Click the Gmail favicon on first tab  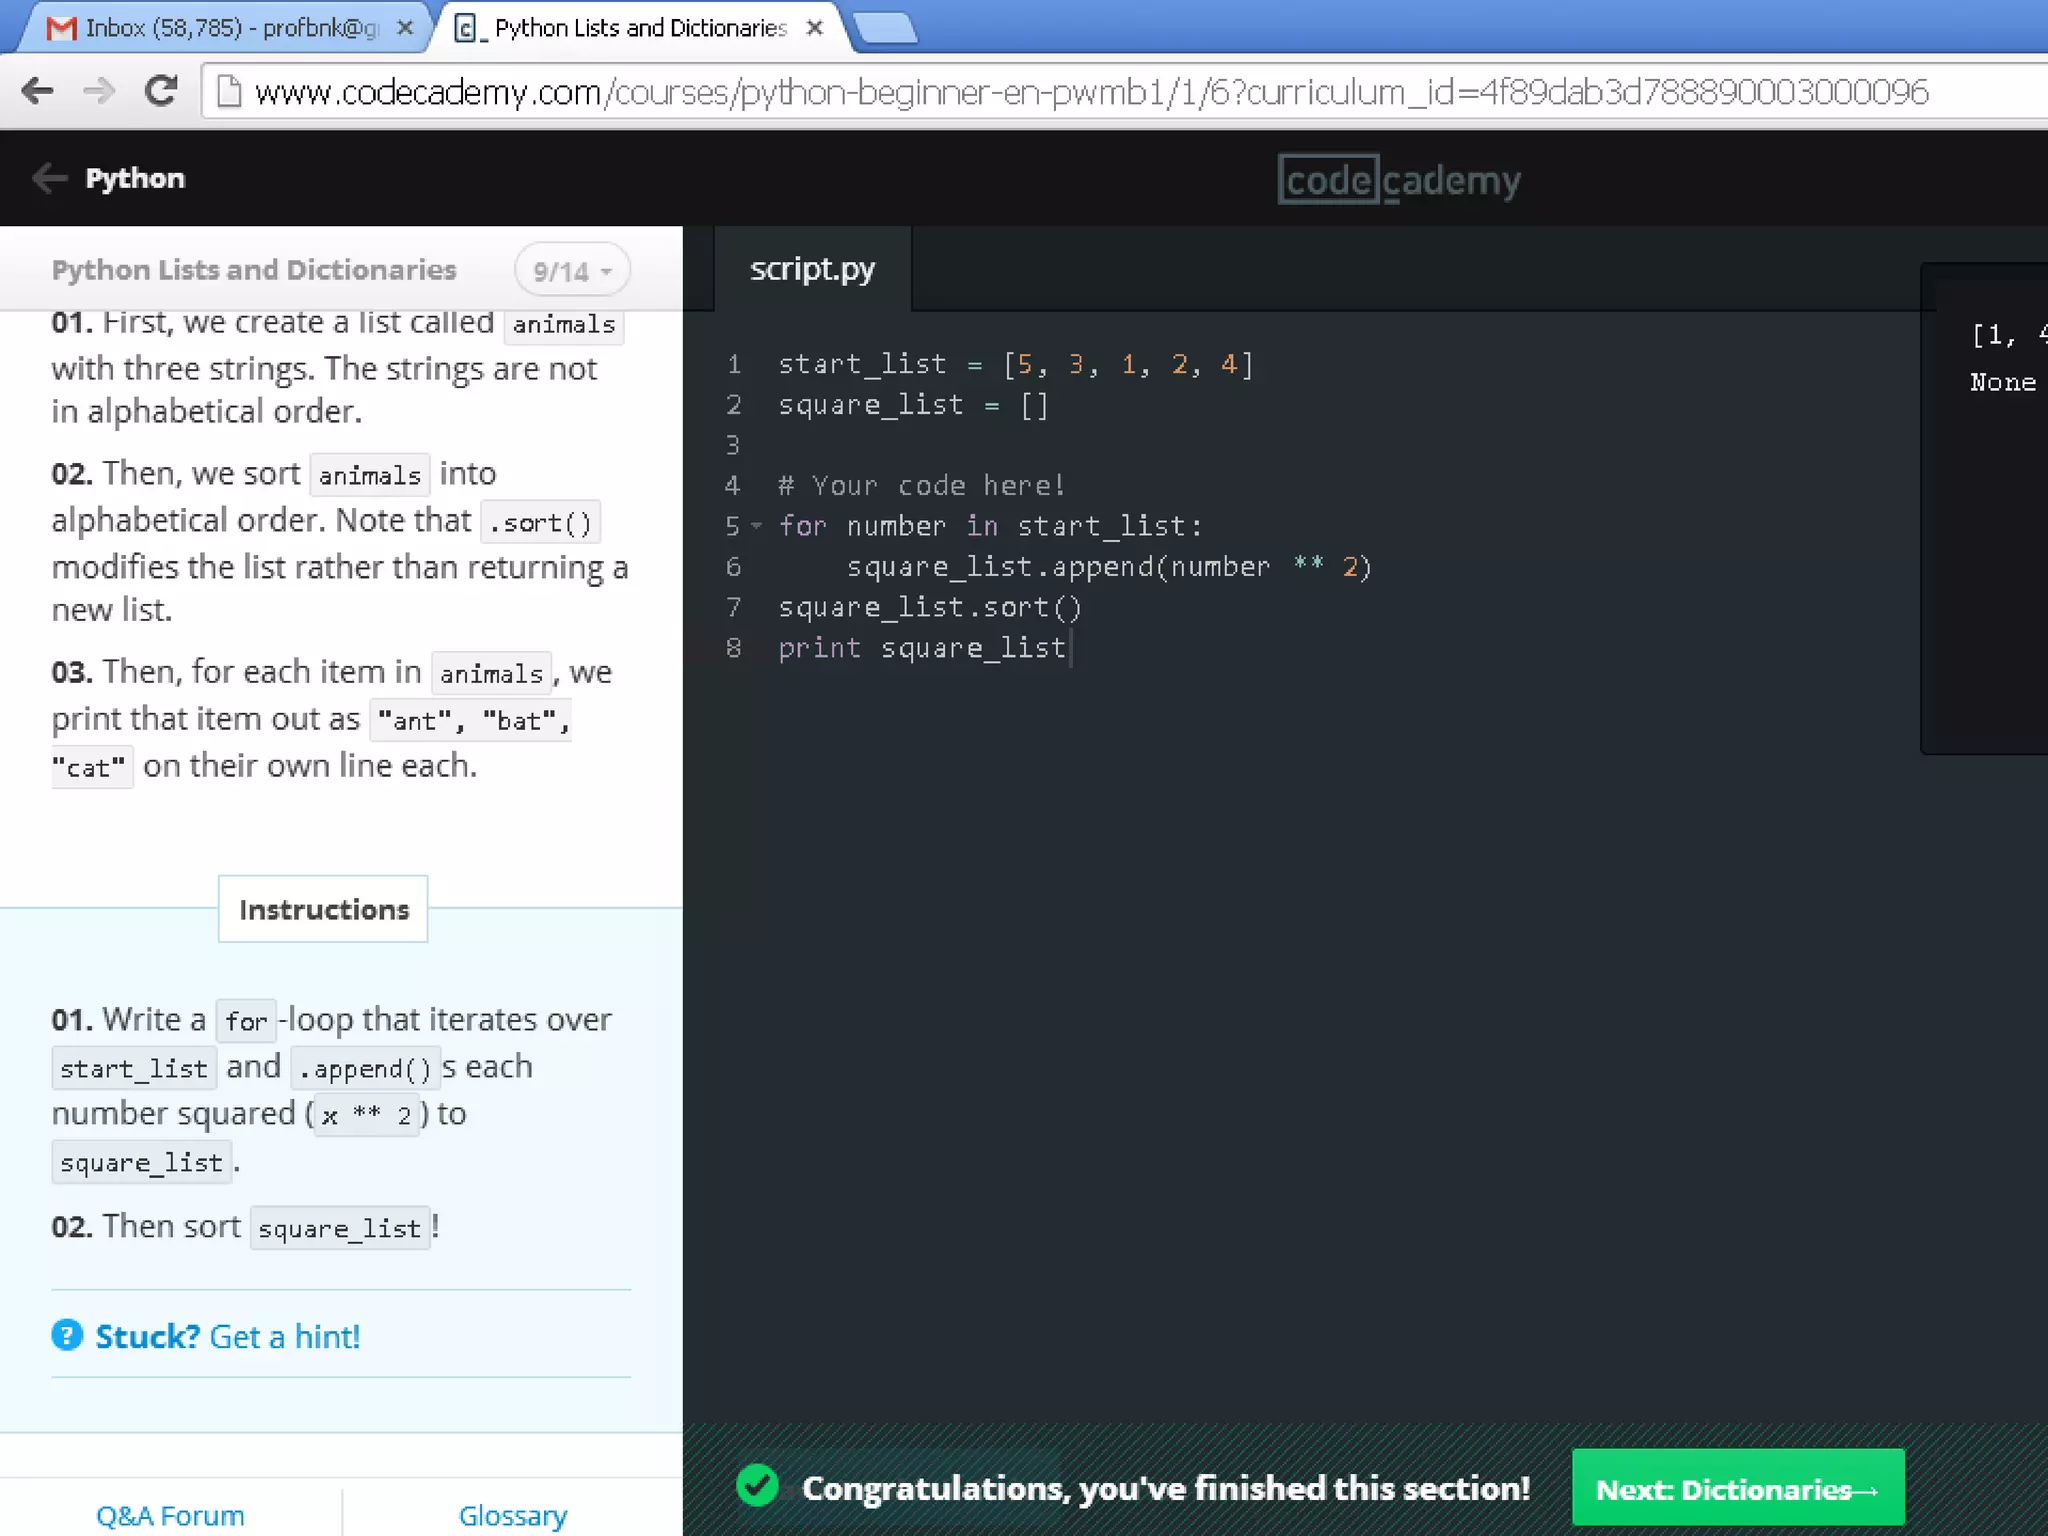point(62,28)
